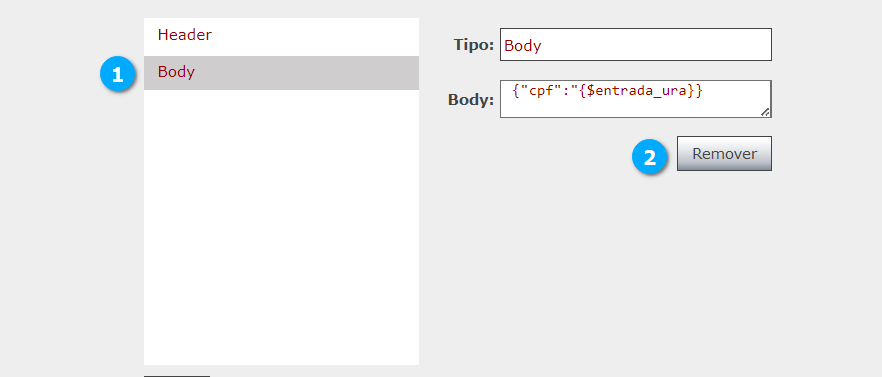
Task: Focus the Body textarea with cpf JSON
Action: pyautogui.click(x=636, y=99)
